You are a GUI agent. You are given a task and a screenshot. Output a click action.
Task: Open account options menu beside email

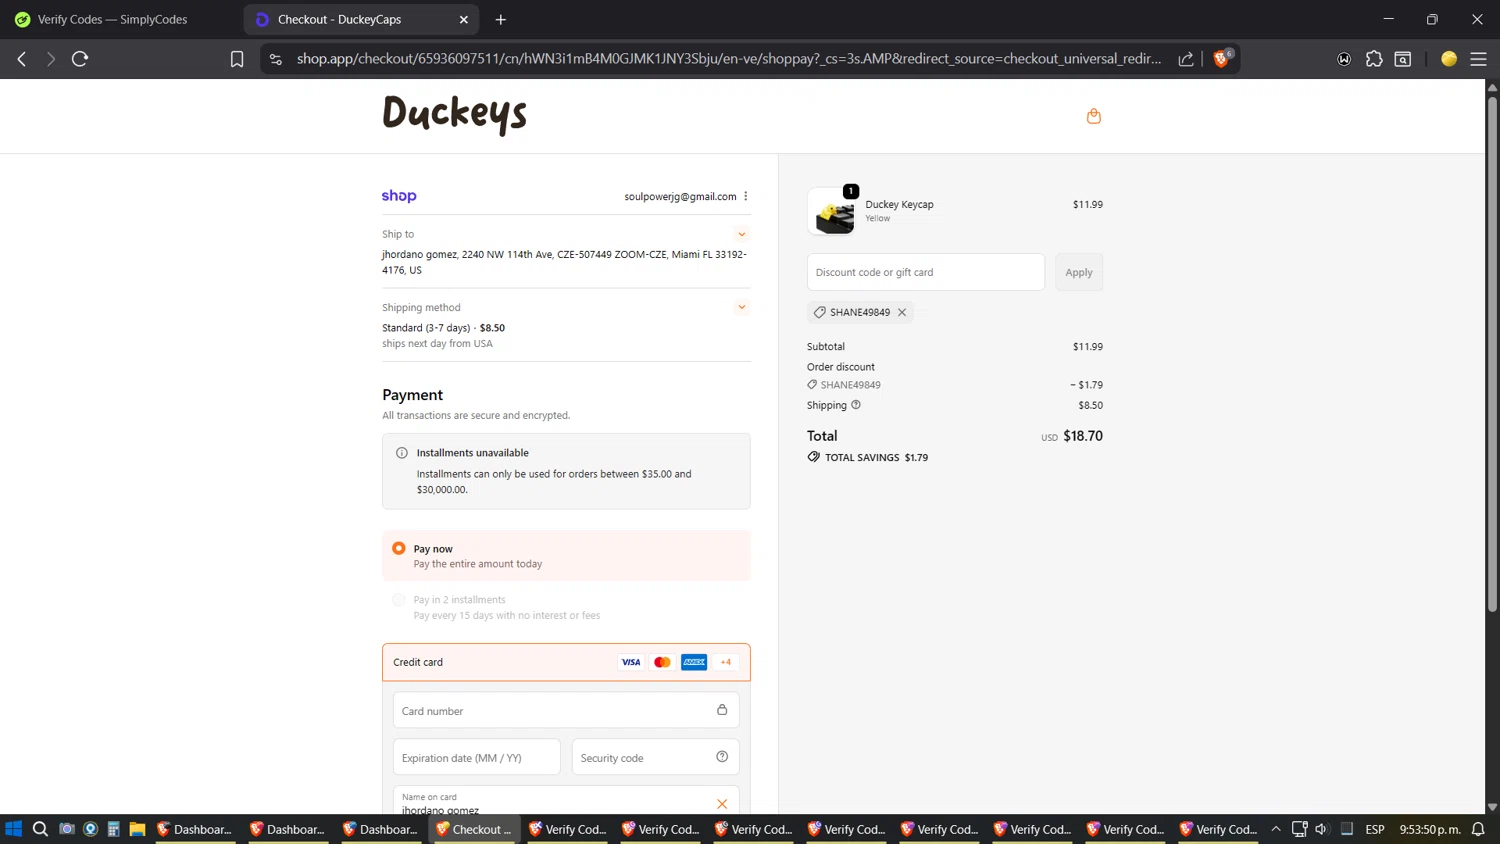746,196
